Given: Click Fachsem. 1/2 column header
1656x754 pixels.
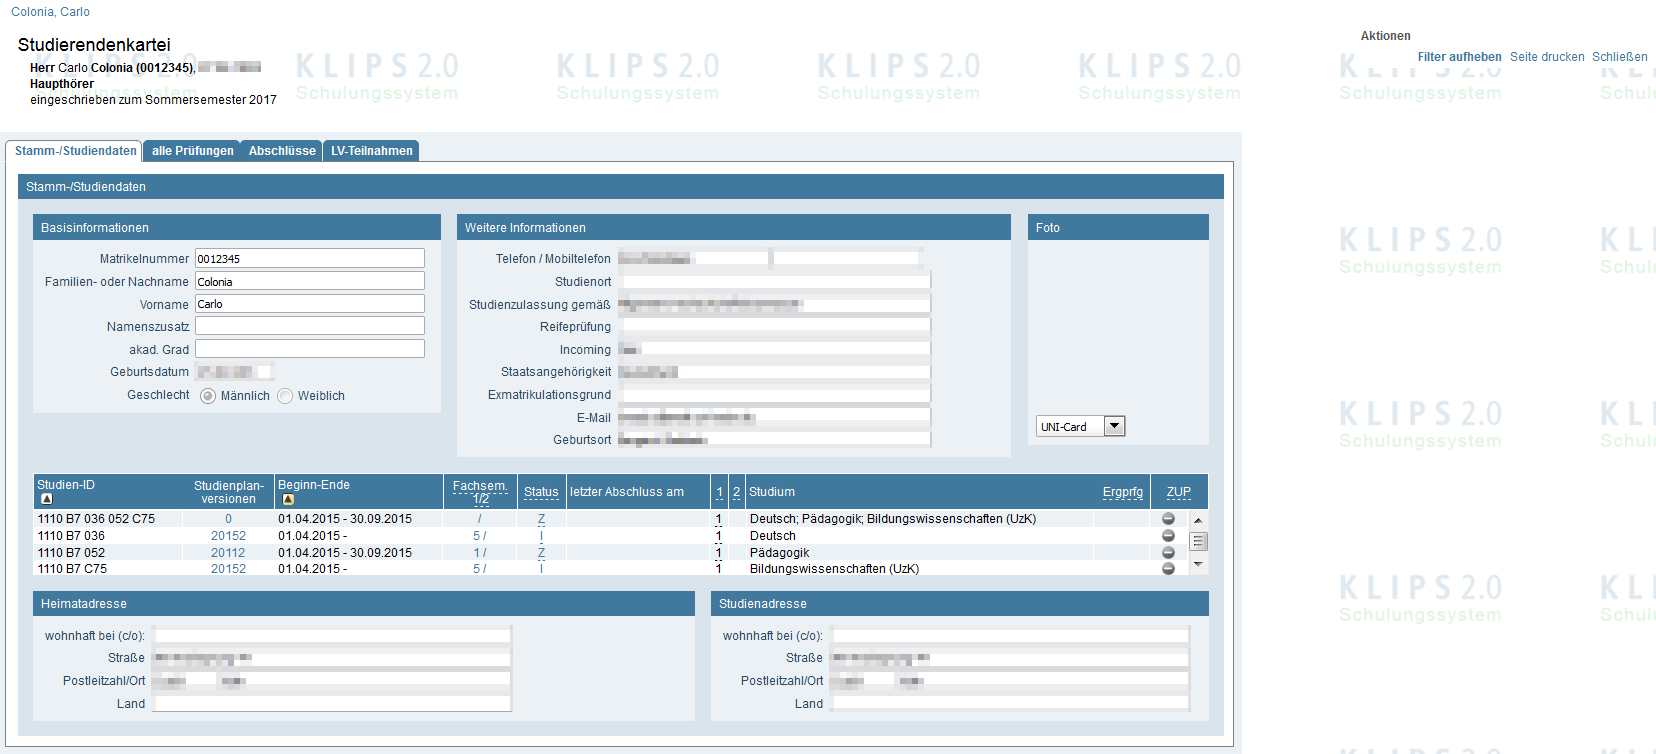Looking at the screenshot, I should point(480,492).
